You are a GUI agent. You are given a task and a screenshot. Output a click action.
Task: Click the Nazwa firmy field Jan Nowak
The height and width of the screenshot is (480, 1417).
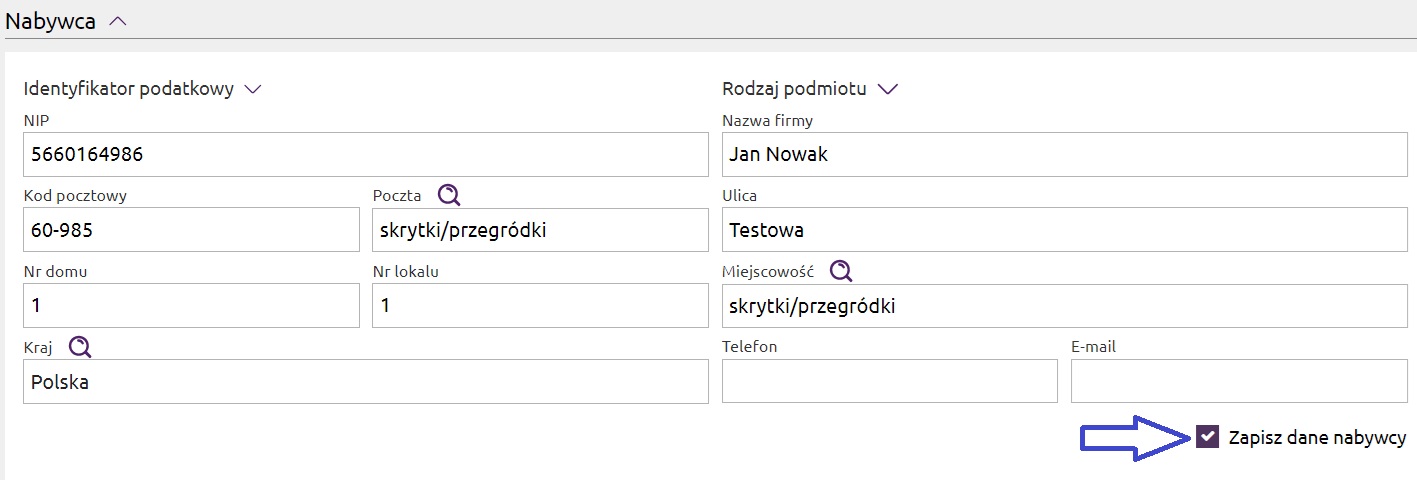(x=1064, y=155)
